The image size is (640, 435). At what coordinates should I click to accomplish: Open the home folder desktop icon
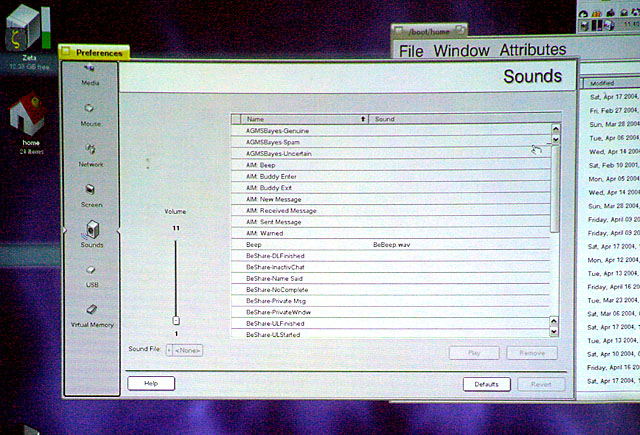[30, 120]
